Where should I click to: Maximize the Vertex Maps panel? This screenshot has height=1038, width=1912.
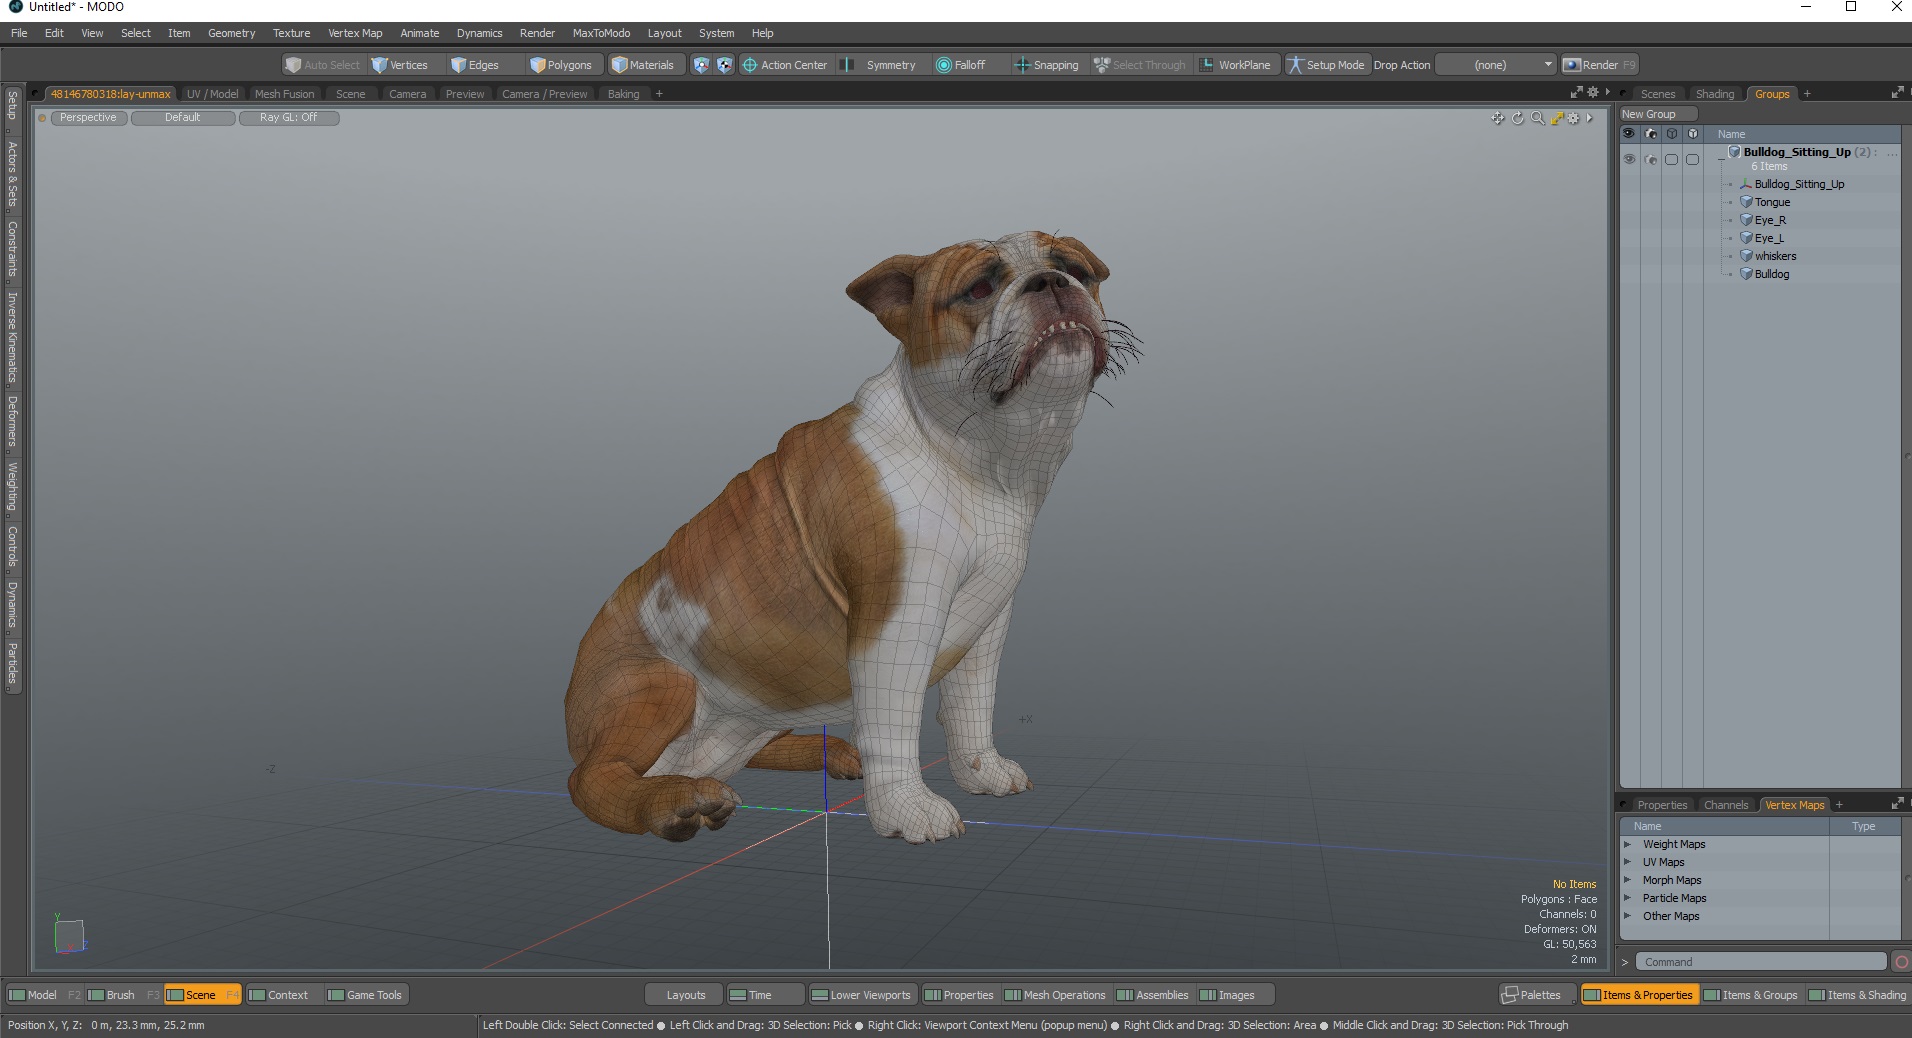1897,804
